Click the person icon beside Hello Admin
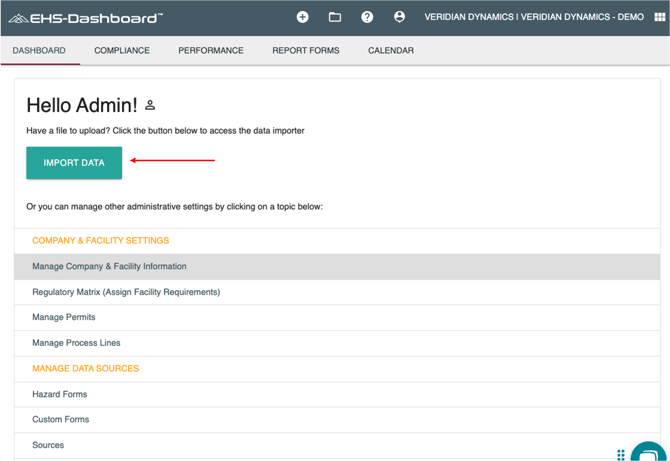The image size is (670, 461). tap(150, 105)
